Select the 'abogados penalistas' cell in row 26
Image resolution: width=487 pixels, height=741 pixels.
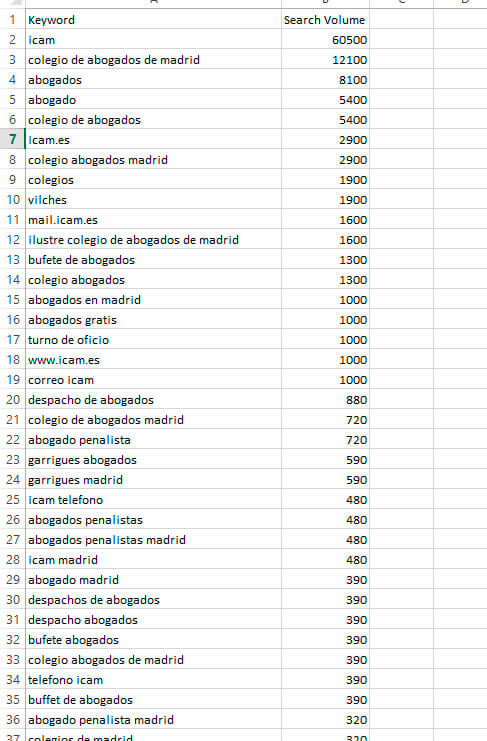(x=153, y=520)
